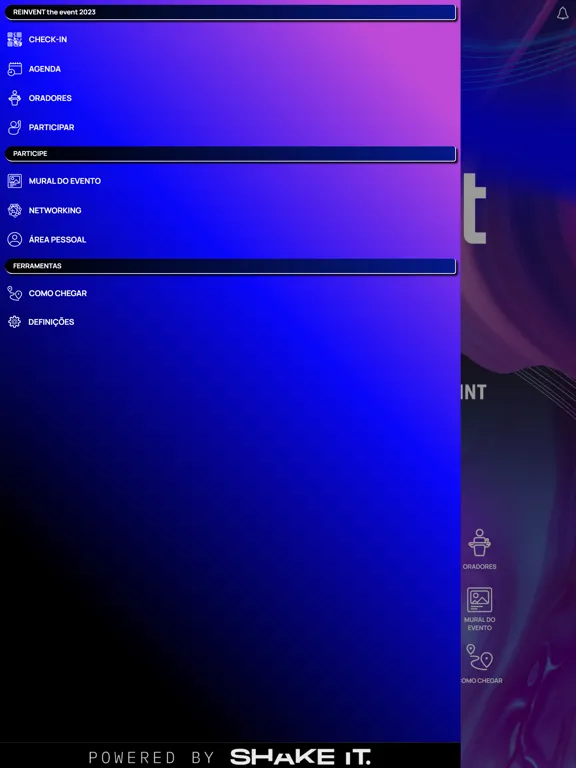Image resolution: width=576 pixels, height=768 pixels.
Task: Click the FERRAMENTAS section header
Action: tap(230, 266)
